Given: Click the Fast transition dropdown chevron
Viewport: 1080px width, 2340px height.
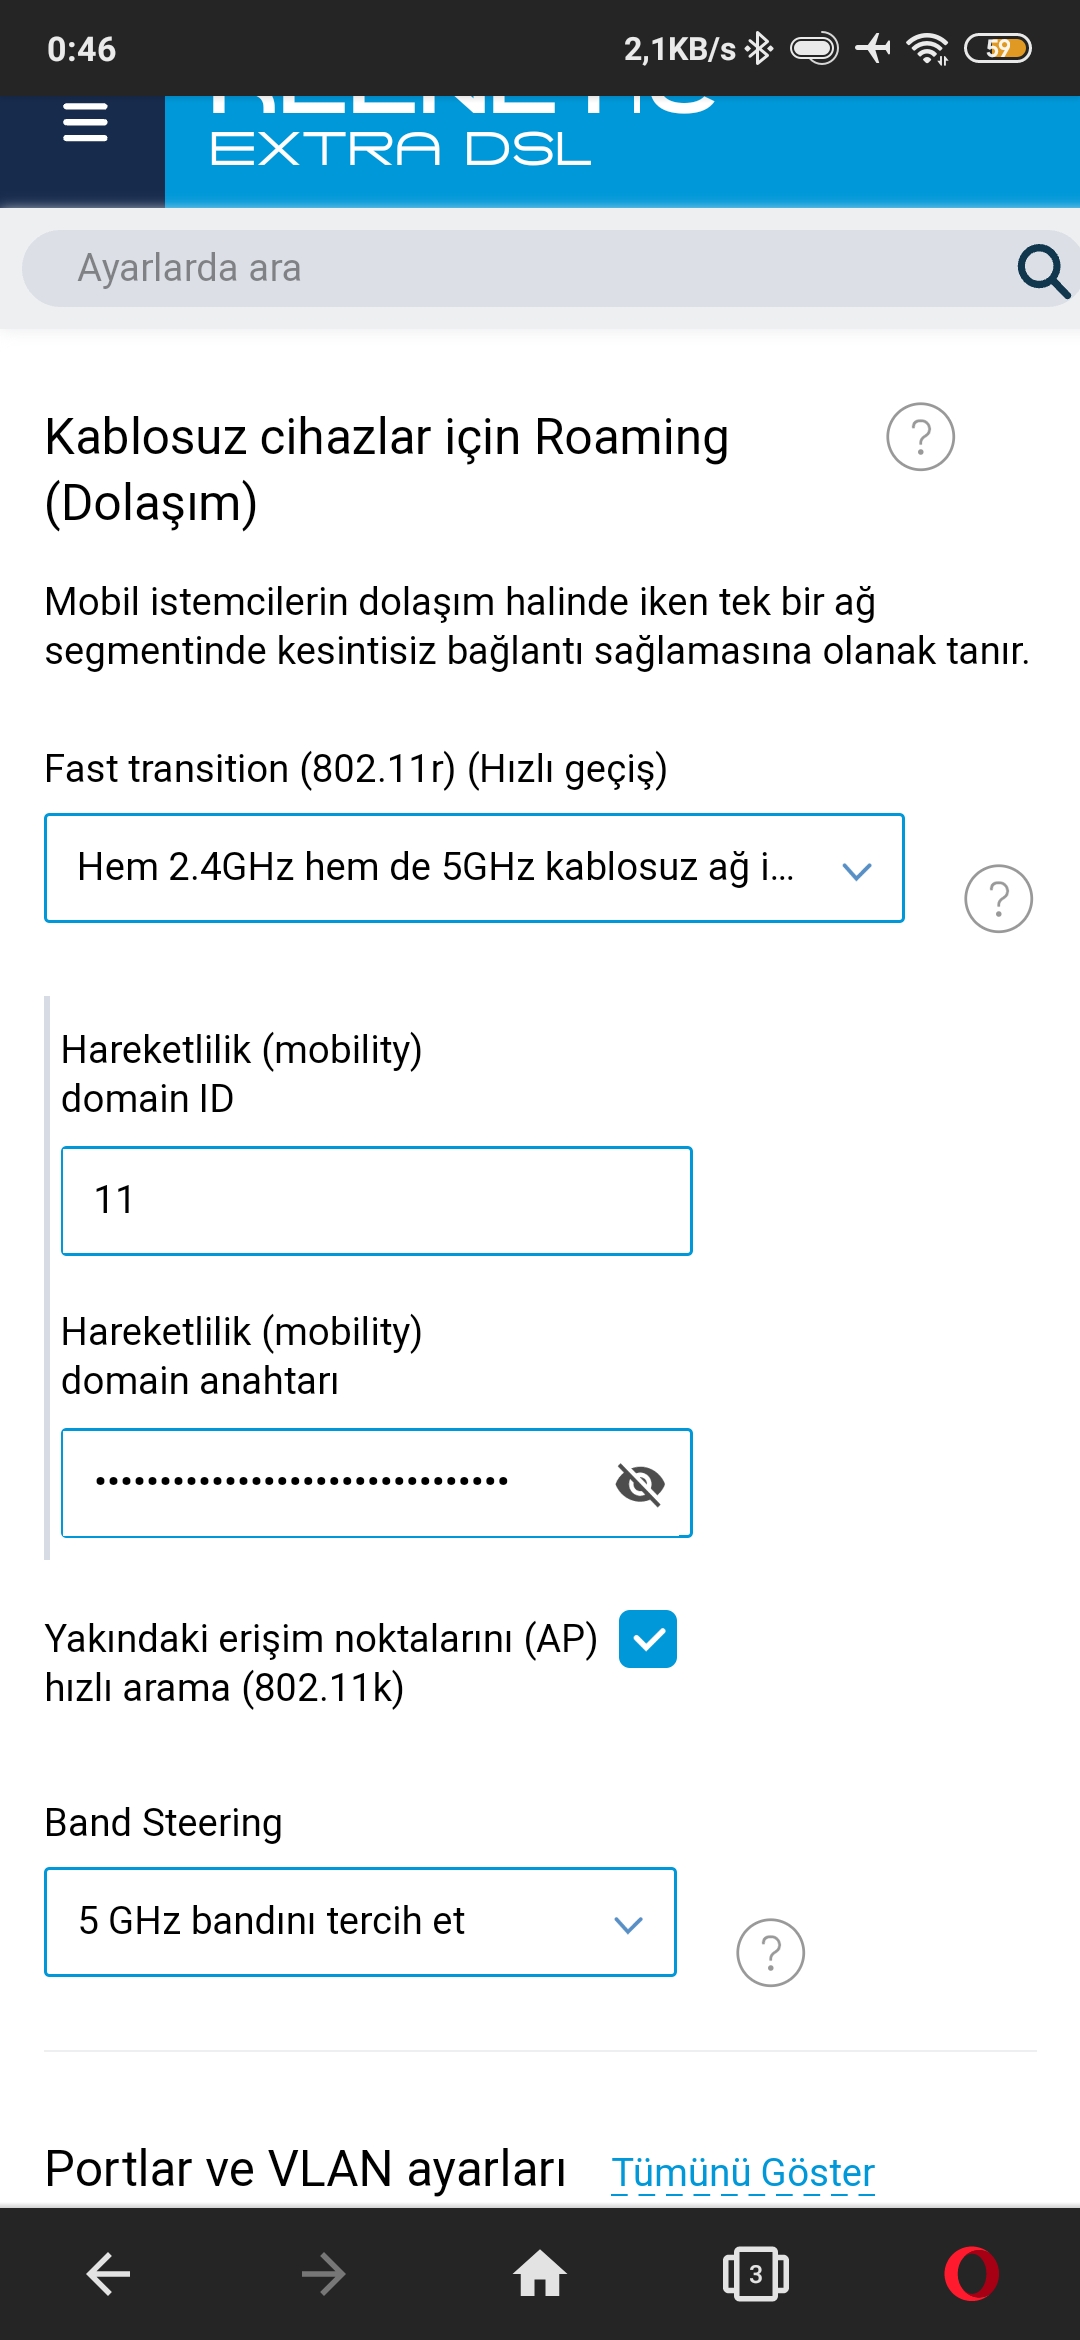Looking at the screenshot, I should (x=857, y=871).
